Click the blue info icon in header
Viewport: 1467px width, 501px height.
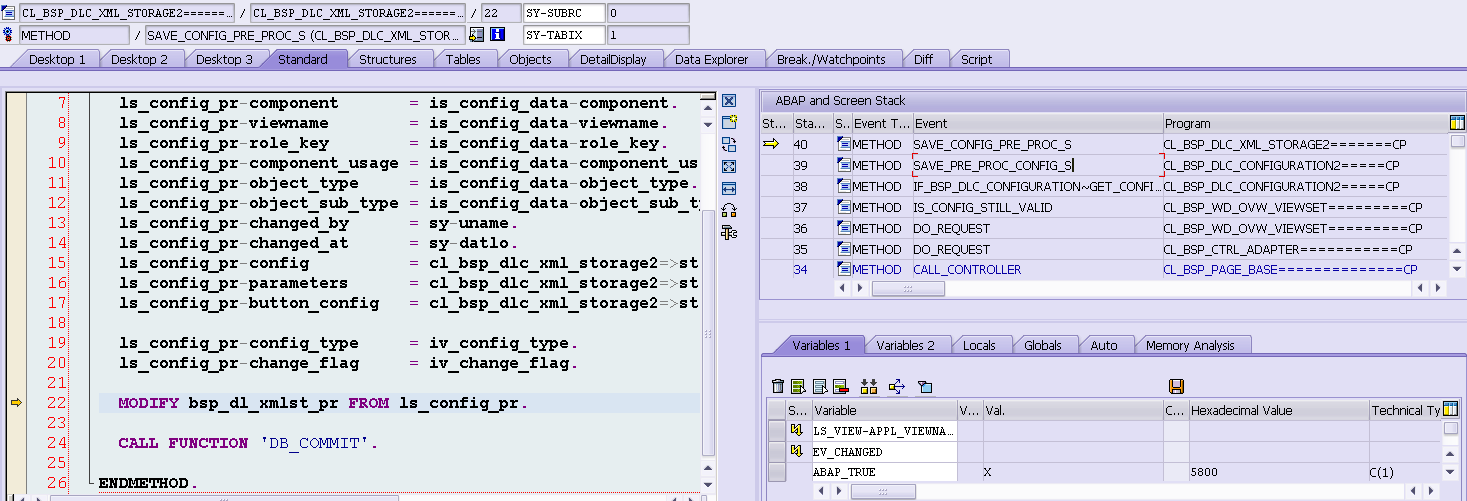pyautogui.click(x=497, y=35)
